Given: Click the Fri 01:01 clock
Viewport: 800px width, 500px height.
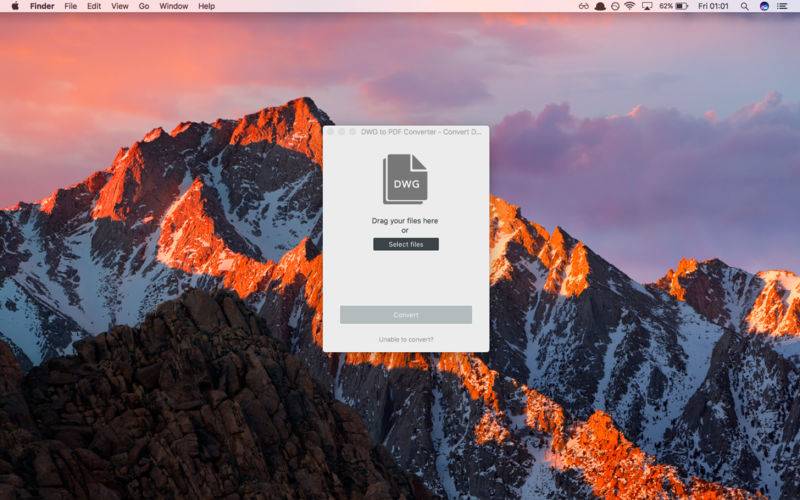Looking at the screenshot, I should [713, 6].
